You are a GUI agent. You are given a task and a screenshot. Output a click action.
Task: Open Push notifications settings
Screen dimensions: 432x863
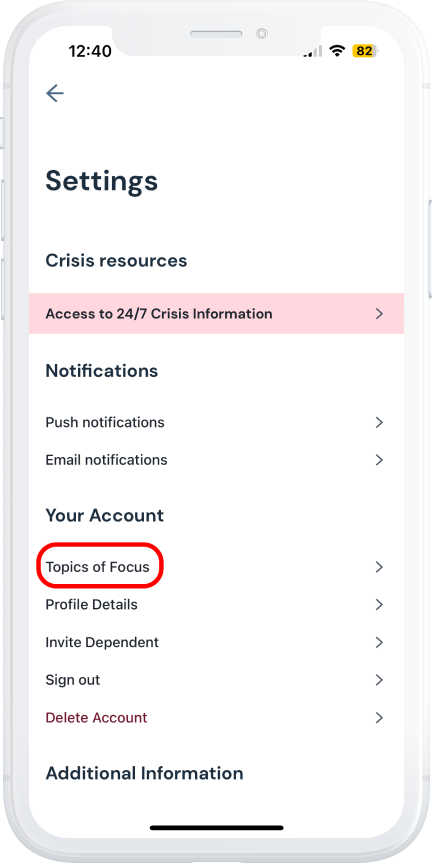click(216, 422)
